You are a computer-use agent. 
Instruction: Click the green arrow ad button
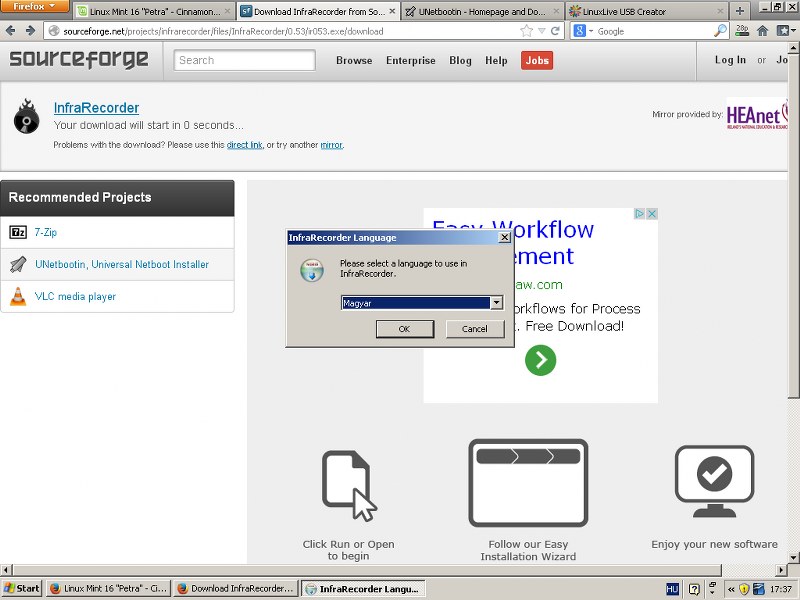point(540,360)
